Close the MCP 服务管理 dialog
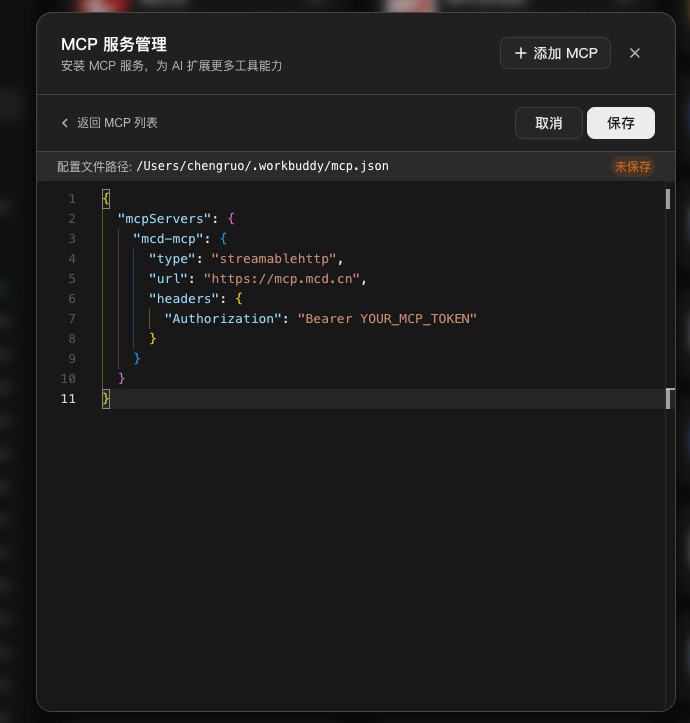This screenshot has width=690, height=723. click(x=635, y=53)
